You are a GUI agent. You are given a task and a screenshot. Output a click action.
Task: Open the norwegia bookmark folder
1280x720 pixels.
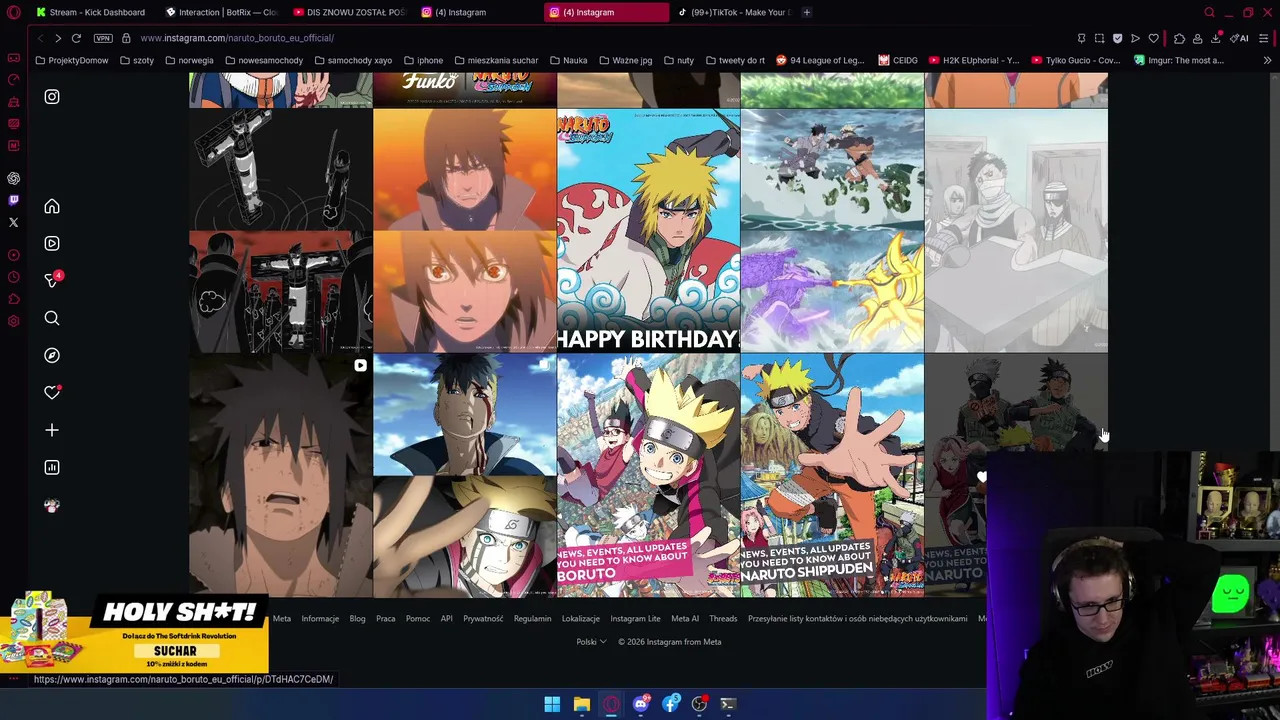[189, 60]
